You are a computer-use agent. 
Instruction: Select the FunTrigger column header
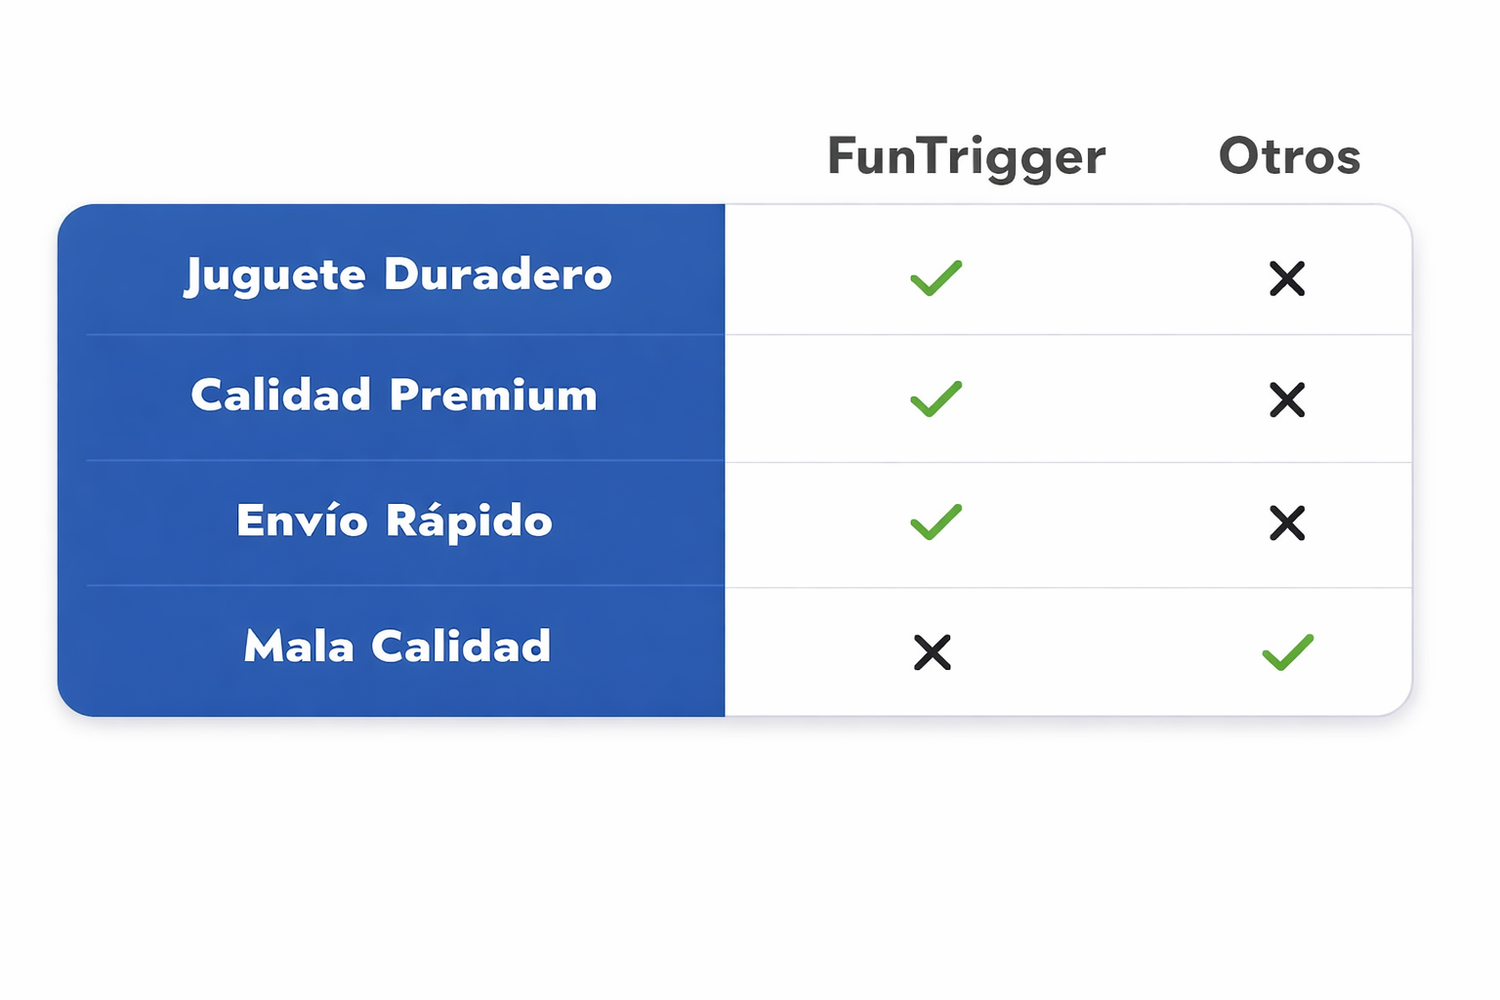tap(966, 157)
